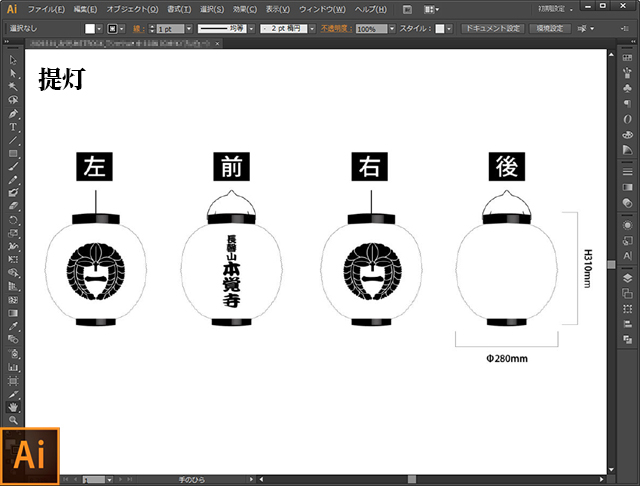The image size is (640, 486).
Task: Open the artboard navigation dropdown
Action: (x=109, y=480)
